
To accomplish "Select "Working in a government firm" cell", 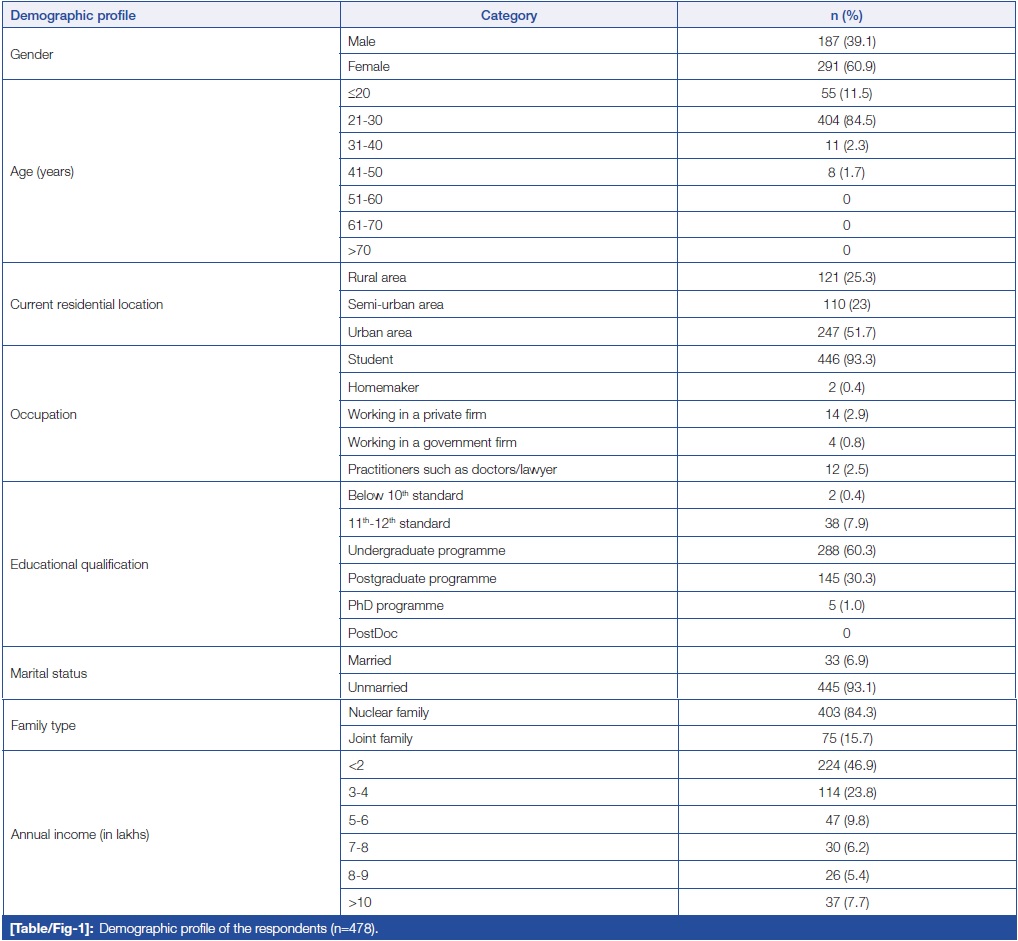I will tap(432, 442).
